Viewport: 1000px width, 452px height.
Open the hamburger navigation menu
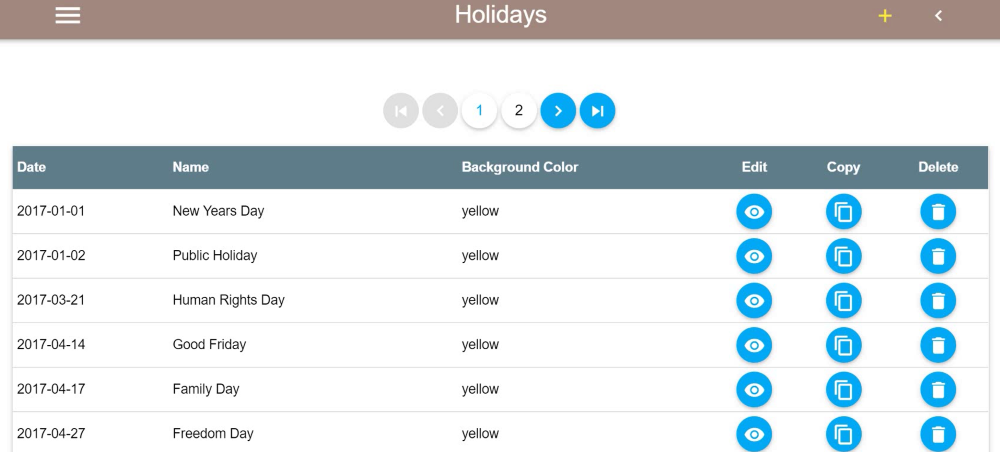click(x=67, y=16)
